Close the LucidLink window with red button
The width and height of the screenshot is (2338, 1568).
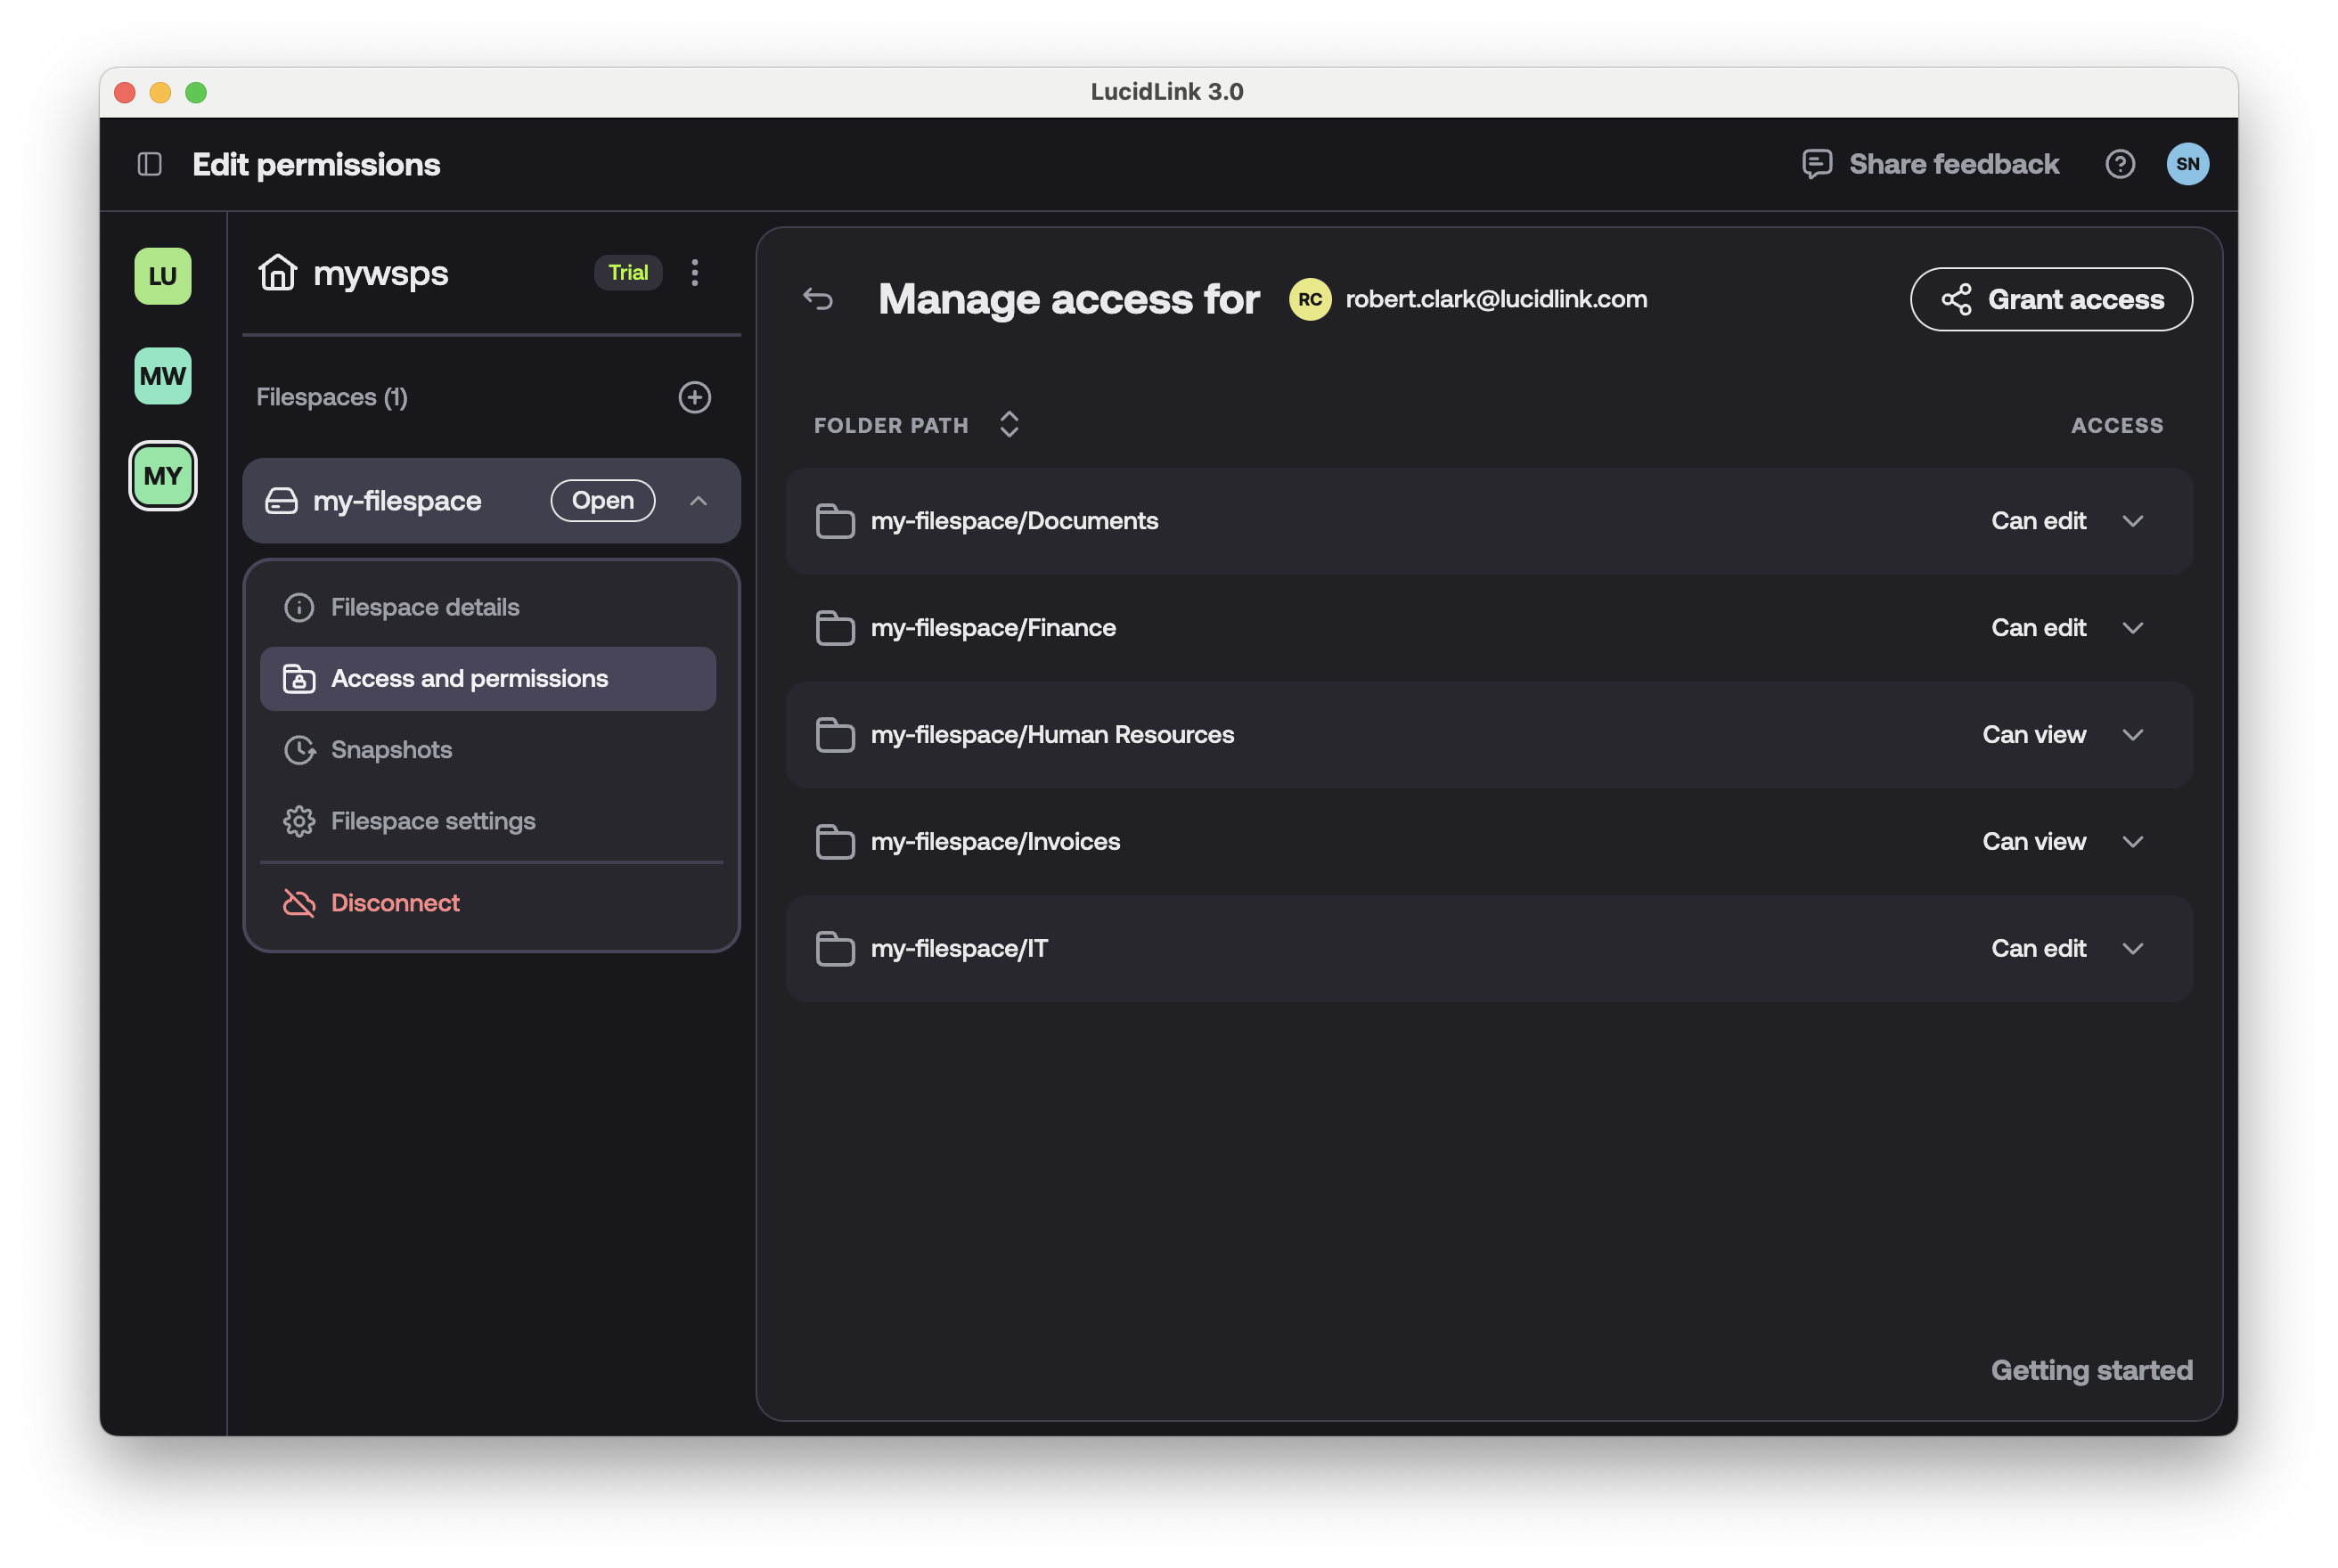pos(125,92)
